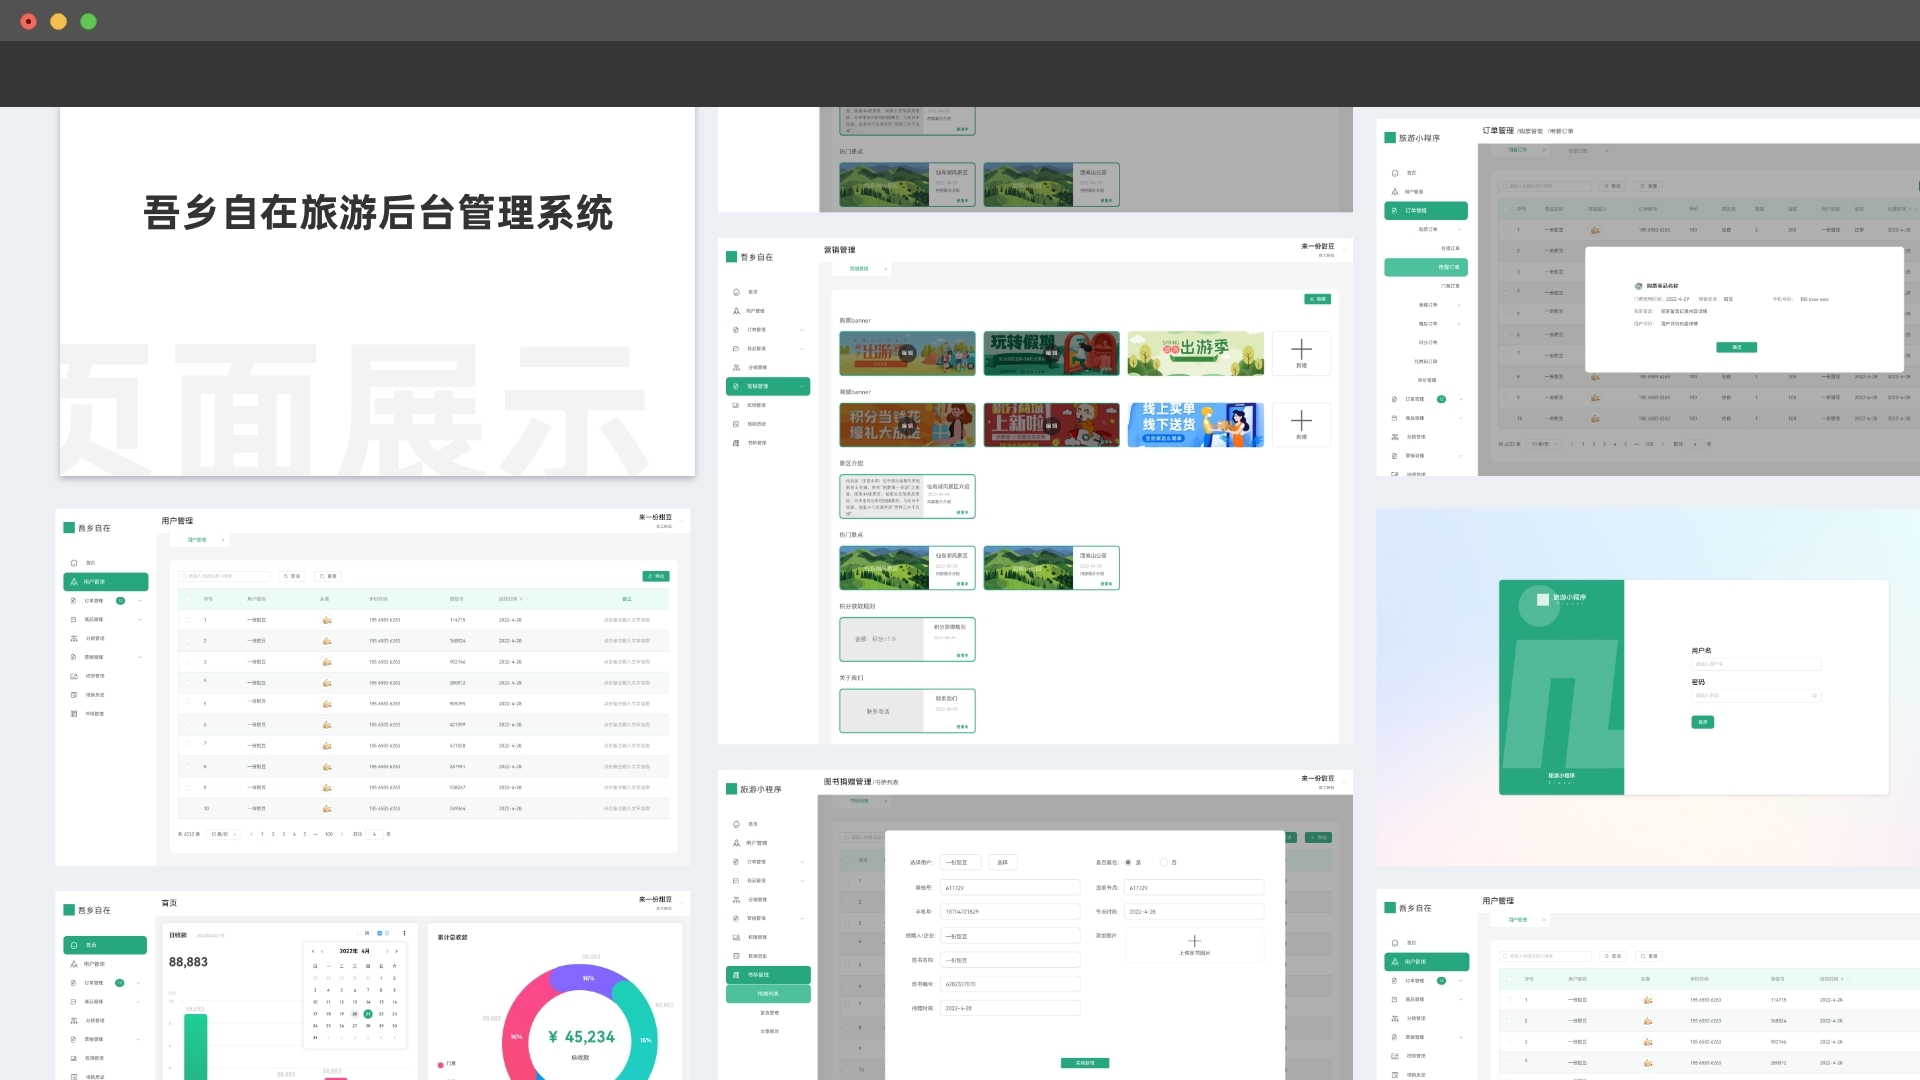Screen dimensions: 1920x1080
Task: Click 重置 reset button in 用户管理 screen
Action: pos(329,576)
